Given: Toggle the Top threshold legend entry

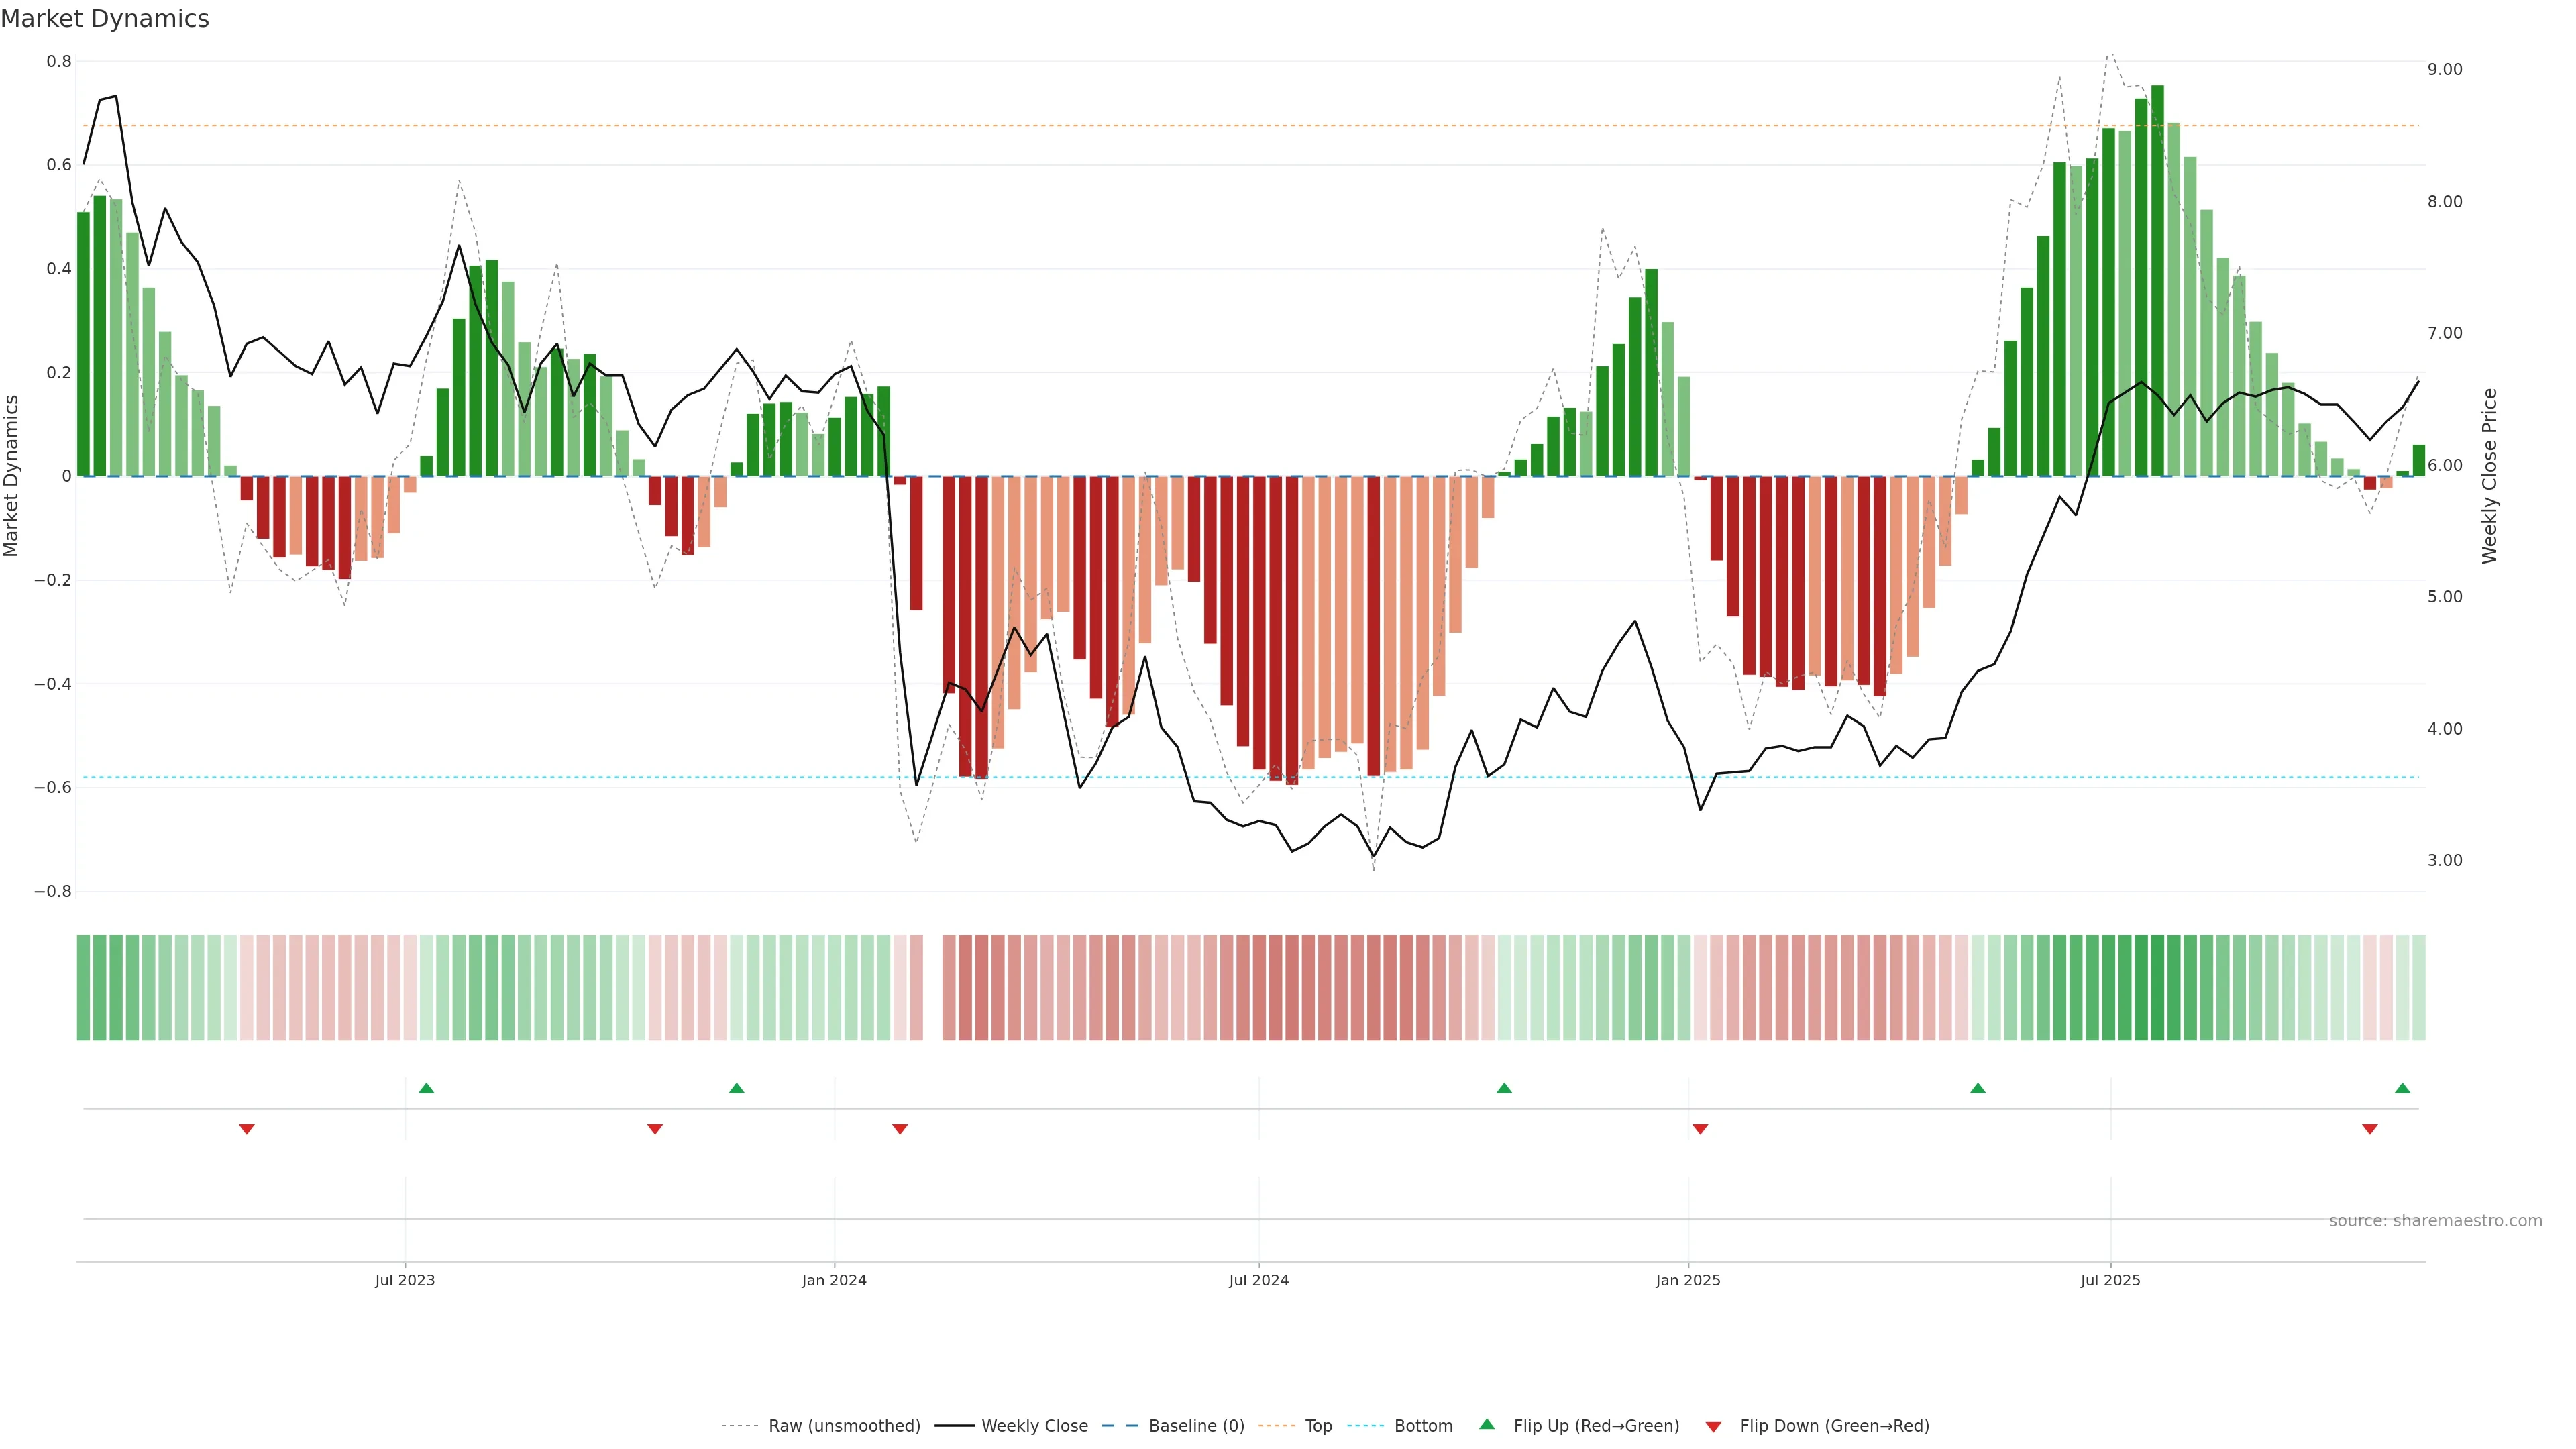Looking at the screenshot, I should (1318, 1426).
